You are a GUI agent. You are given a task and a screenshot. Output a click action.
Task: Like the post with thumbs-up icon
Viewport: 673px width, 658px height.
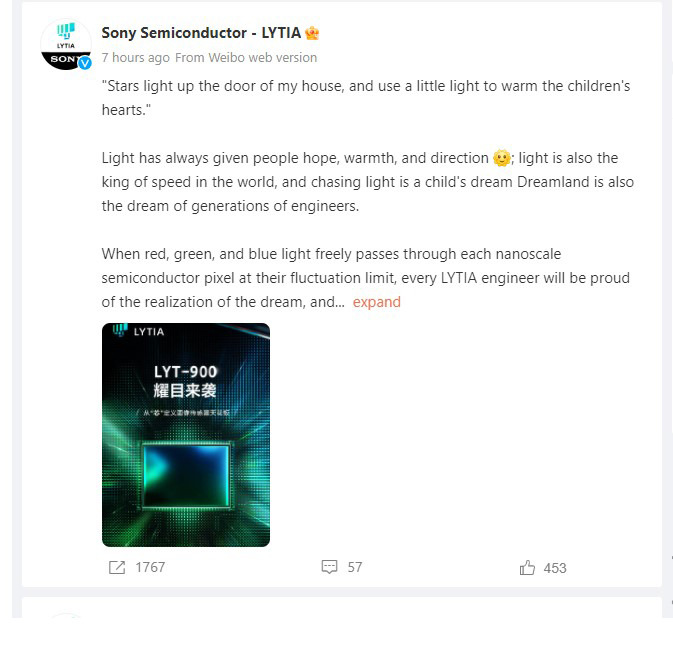(x=527, y=567)
